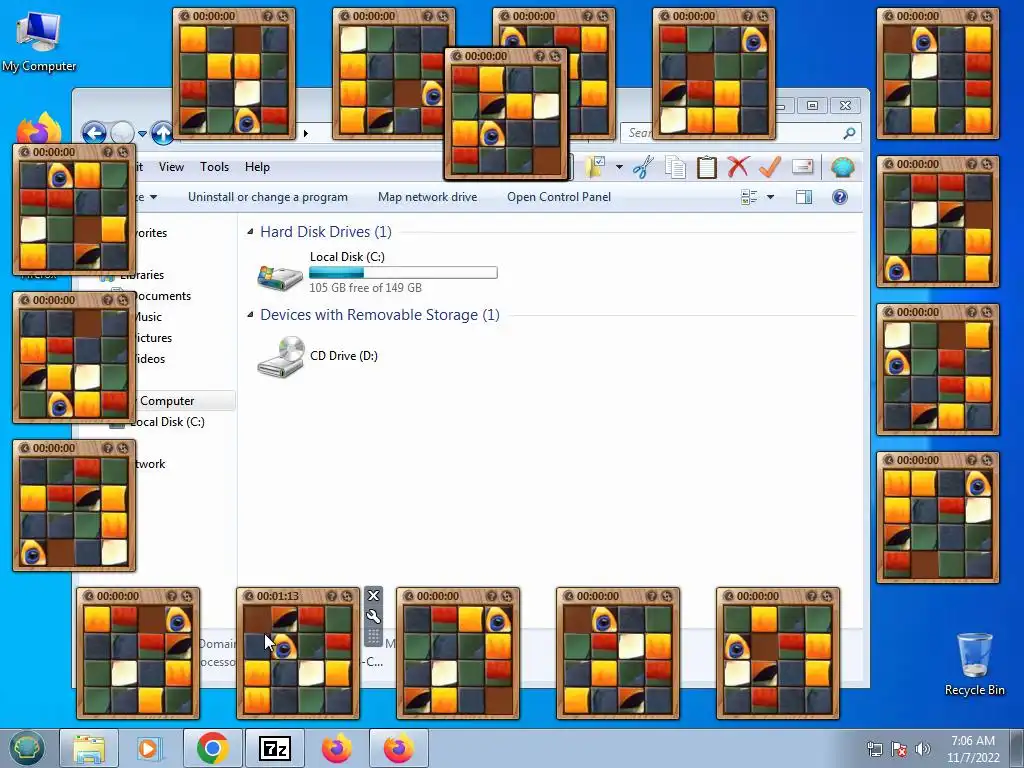1024x768 pixels.
Task: Open dropdown arrow beside Folder Options icon
Action: 619,167
